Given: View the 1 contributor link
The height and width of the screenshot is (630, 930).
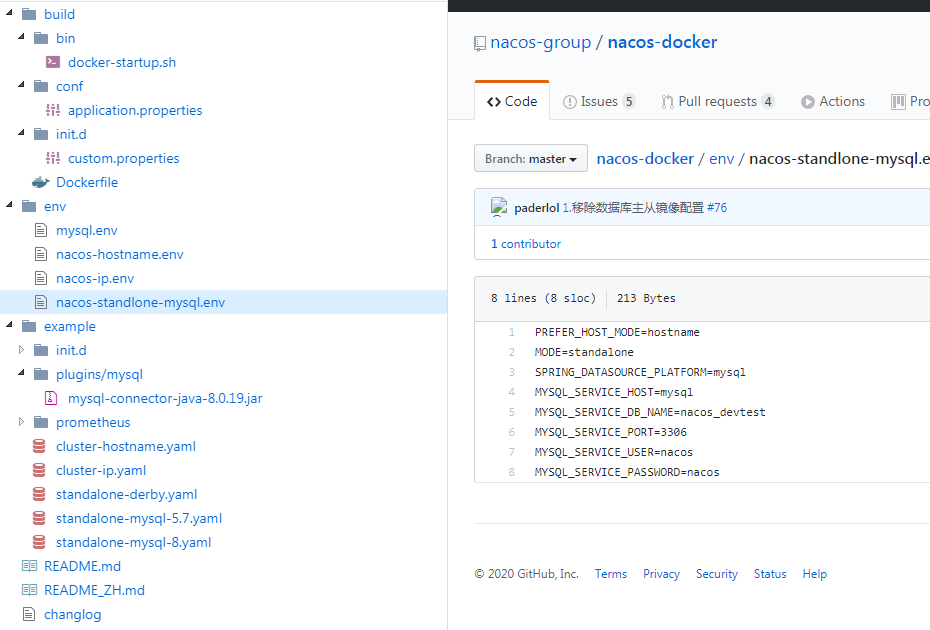Looking at the screenshot, I should point(525,244).
